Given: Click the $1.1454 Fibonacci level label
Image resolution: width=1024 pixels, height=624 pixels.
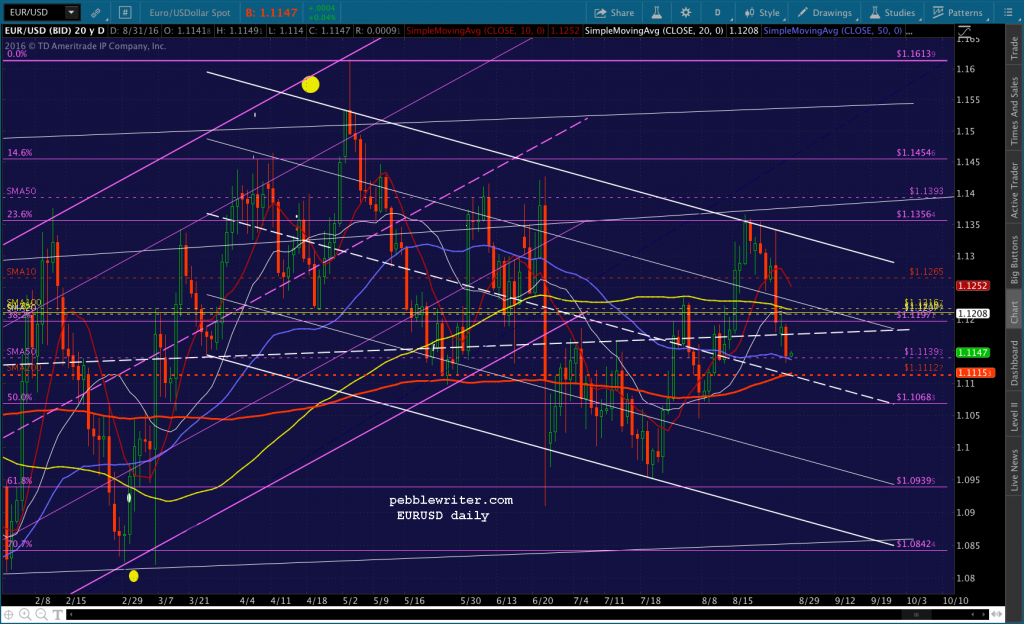Looking at the screenshot, I should (916, 153).
